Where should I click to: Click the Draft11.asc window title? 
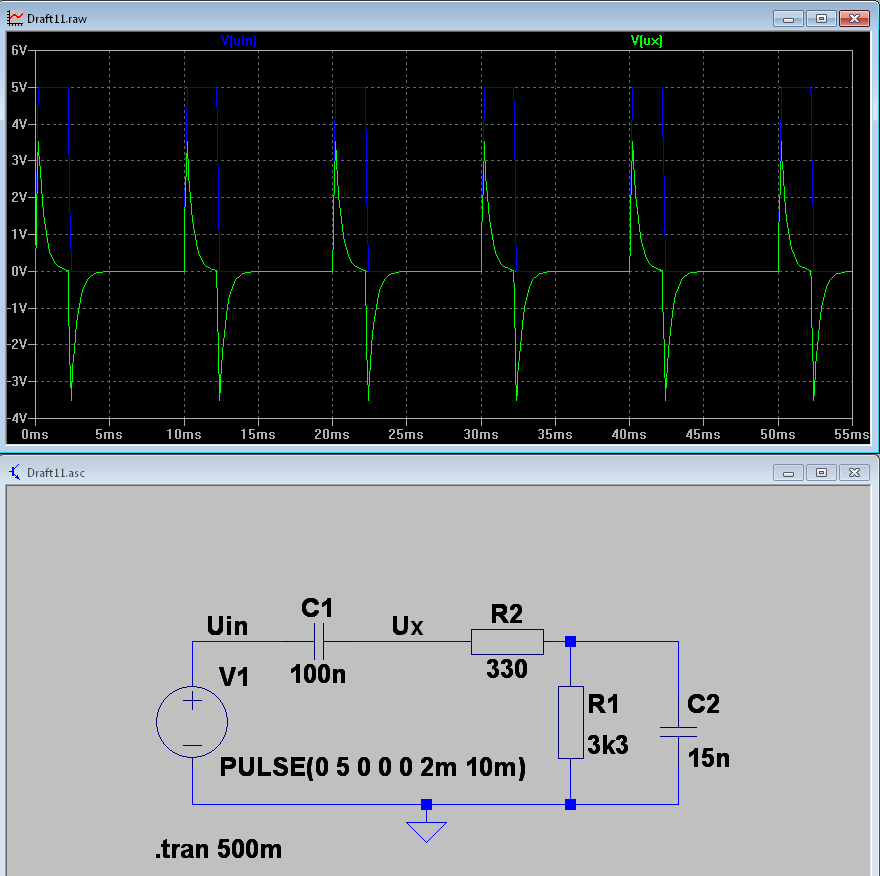point(56,473)
